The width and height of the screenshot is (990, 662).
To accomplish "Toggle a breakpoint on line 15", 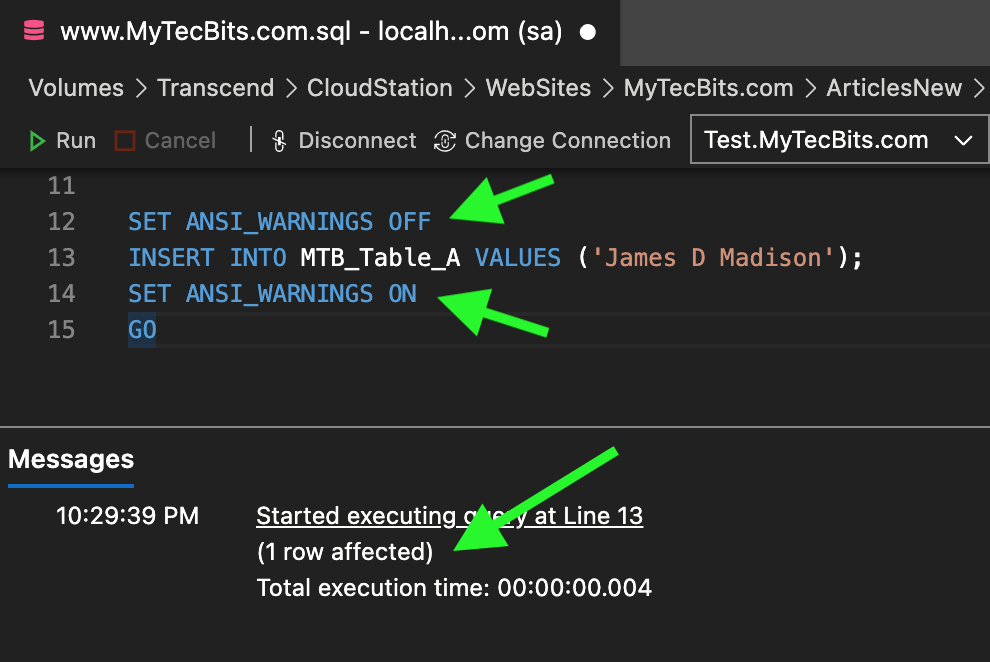I will click(x=30, y=329).
